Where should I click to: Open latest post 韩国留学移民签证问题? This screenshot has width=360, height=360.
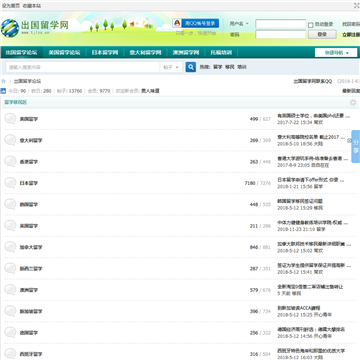pyautogui.click(x=300, y=201)
